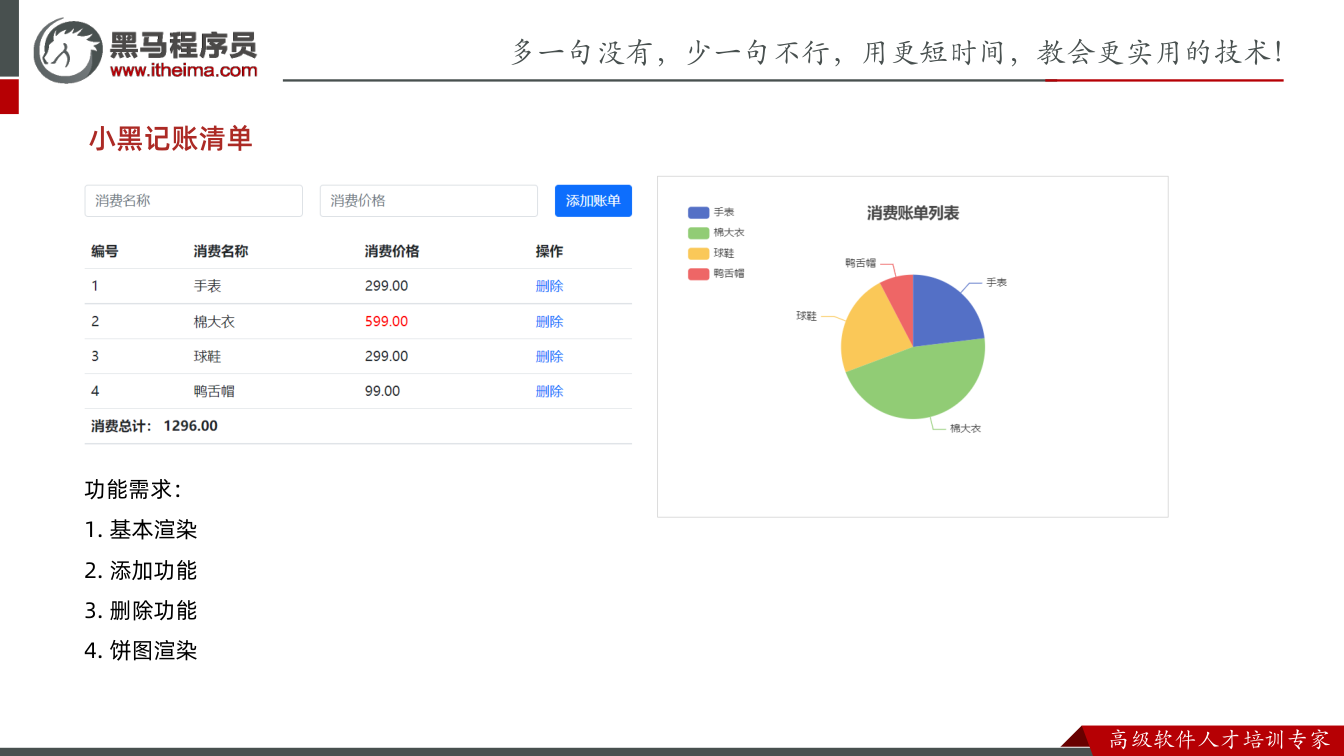Delete the 鸭舌帽 row via 删除
Image resolution: width=1344 pixels, height=756 pixels.
pyautogui.click(x=549, y=391)
